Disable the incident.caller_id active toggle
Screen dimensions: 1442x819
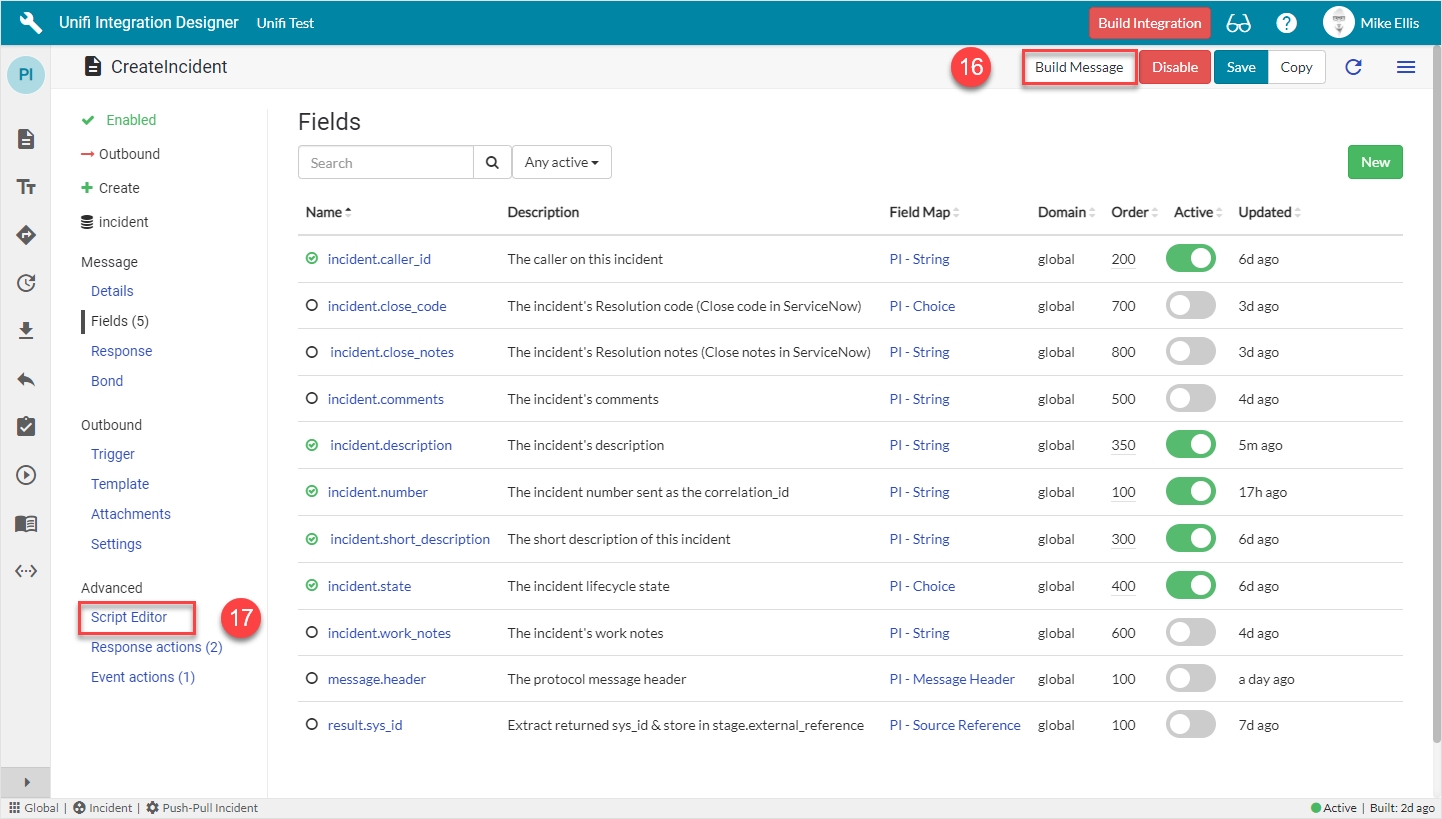pos(1190,259)
